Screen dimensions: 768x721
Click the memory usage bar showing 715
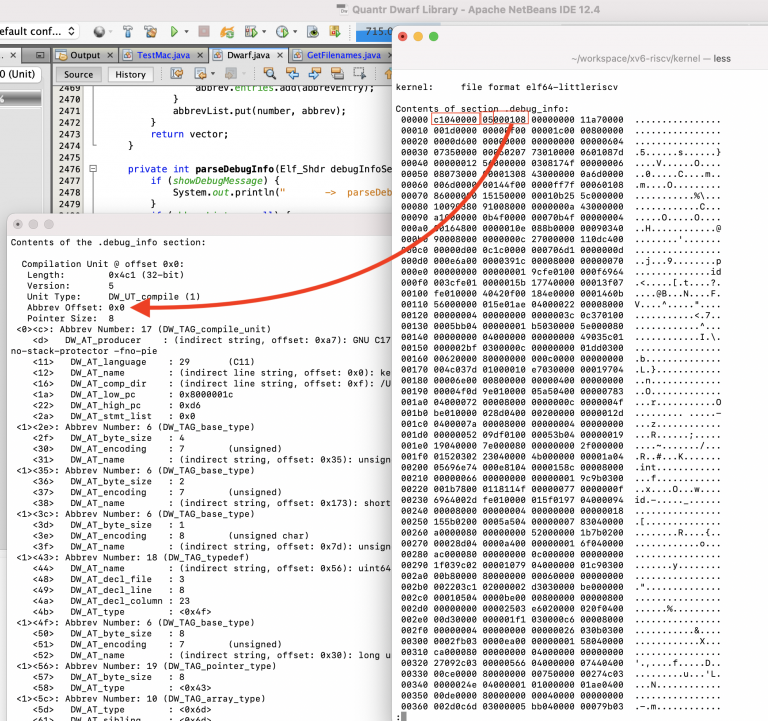click(374, 32)
